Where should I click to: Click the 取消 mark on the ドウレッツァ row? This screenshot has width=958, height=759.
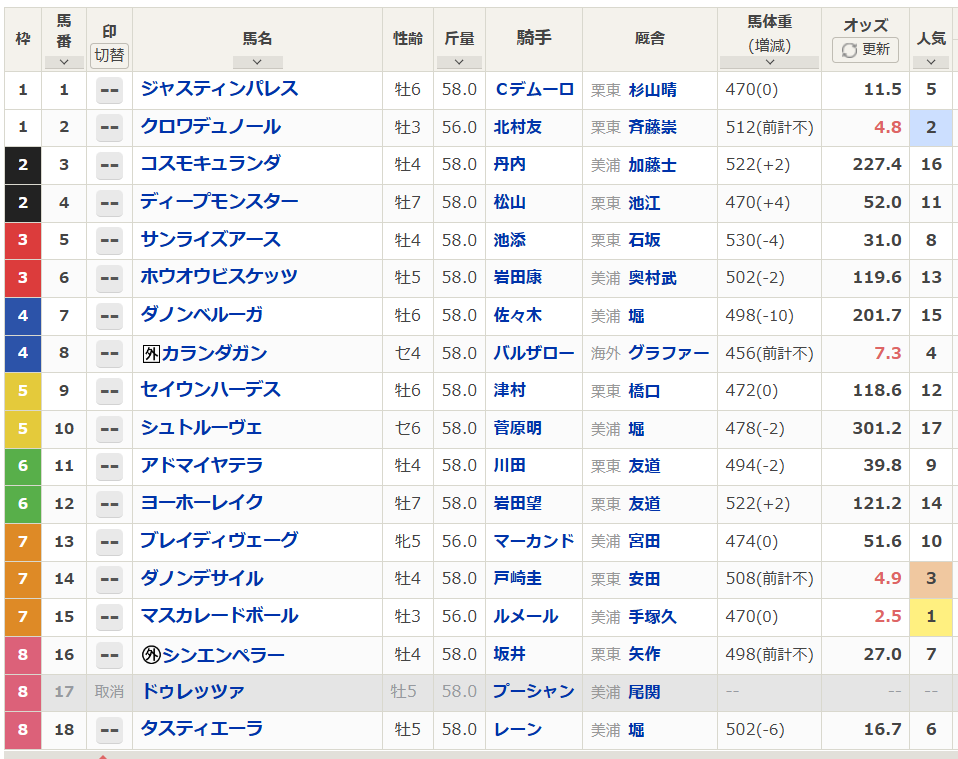(x=109, y=693)
